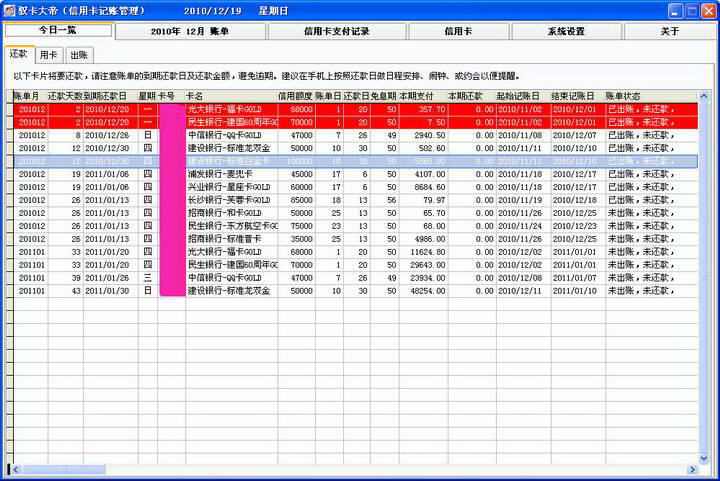Select the 信用卡 top tab
Image resolution: width=720 pixels, height=481 pixels.
pos(458,32)
